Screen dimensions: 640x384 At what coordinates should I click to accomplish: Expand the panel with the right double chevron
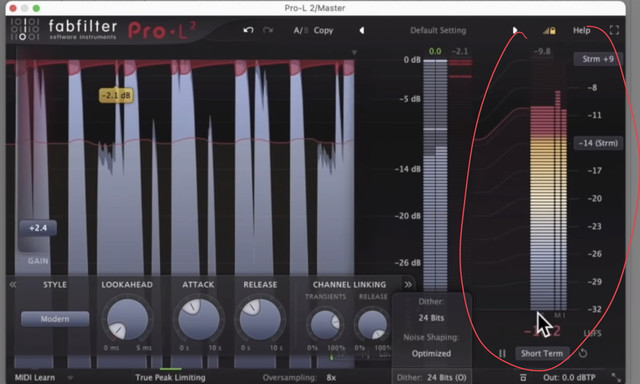tap(408, 284)
